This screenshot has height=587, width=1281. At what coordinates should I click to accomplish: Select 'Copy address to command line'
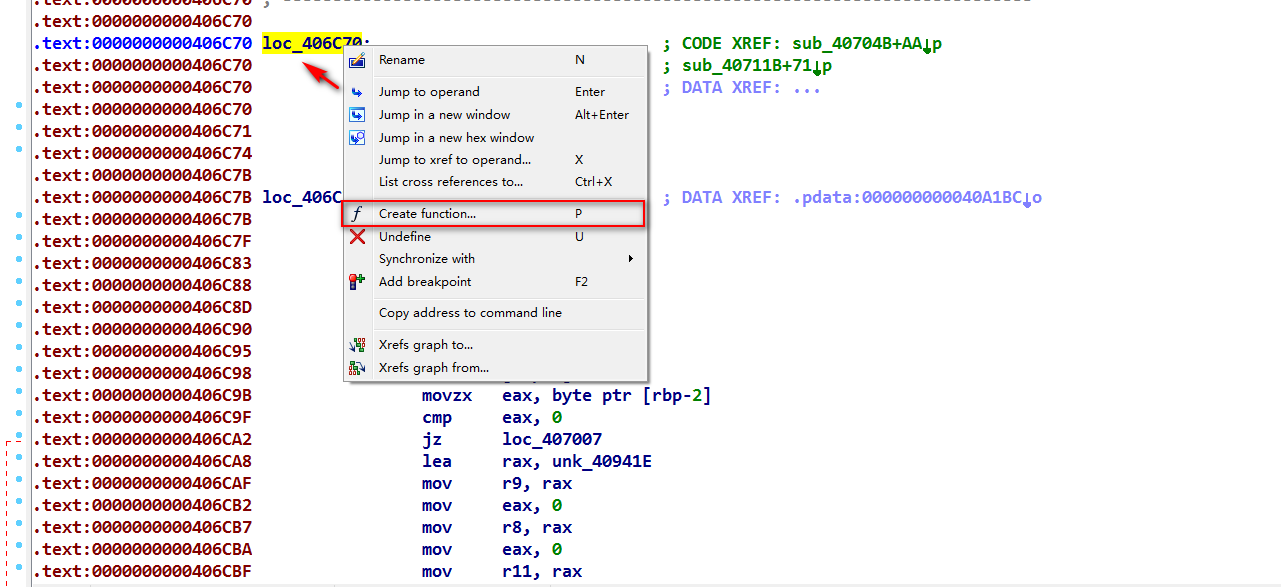pyautogui.click(x=470, y=313)
